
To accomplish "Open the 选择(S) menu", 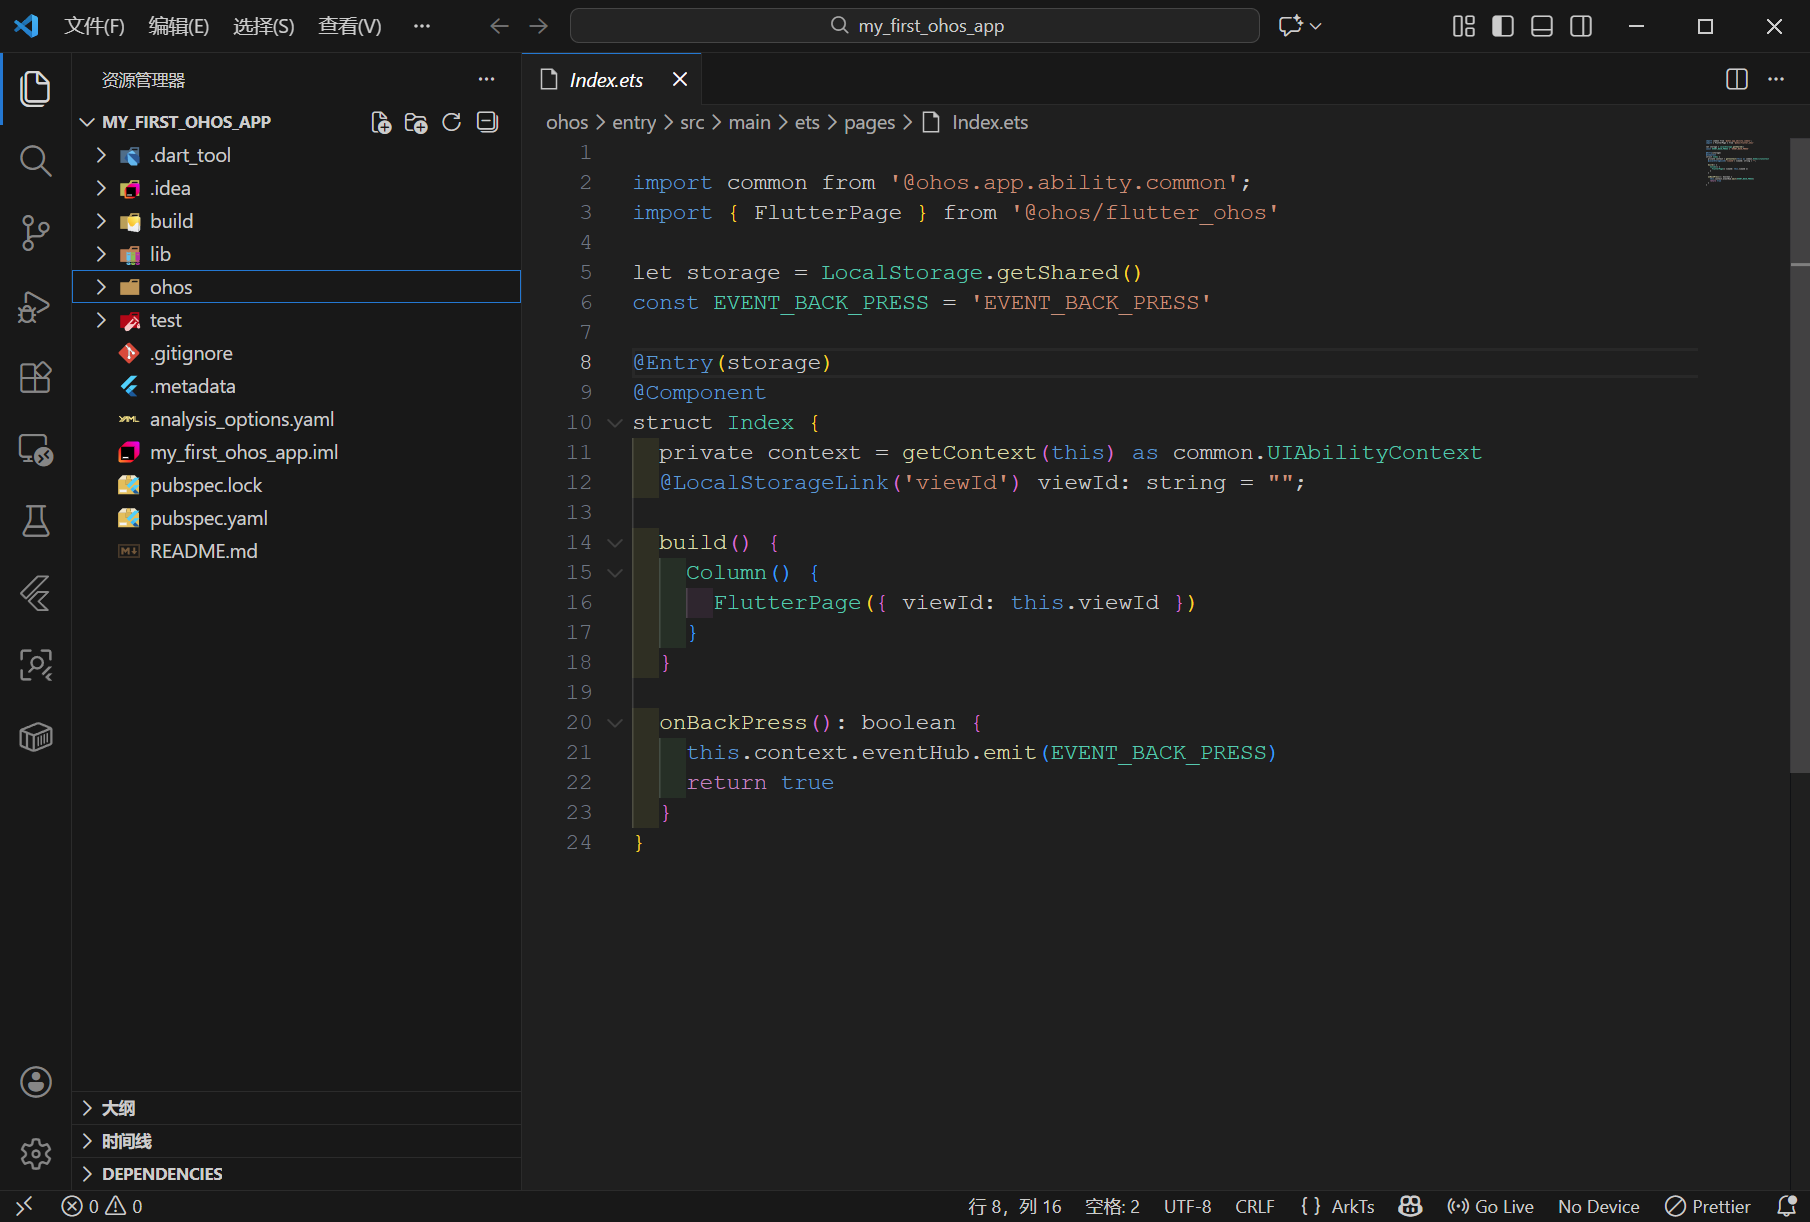I will coord(264,26).
